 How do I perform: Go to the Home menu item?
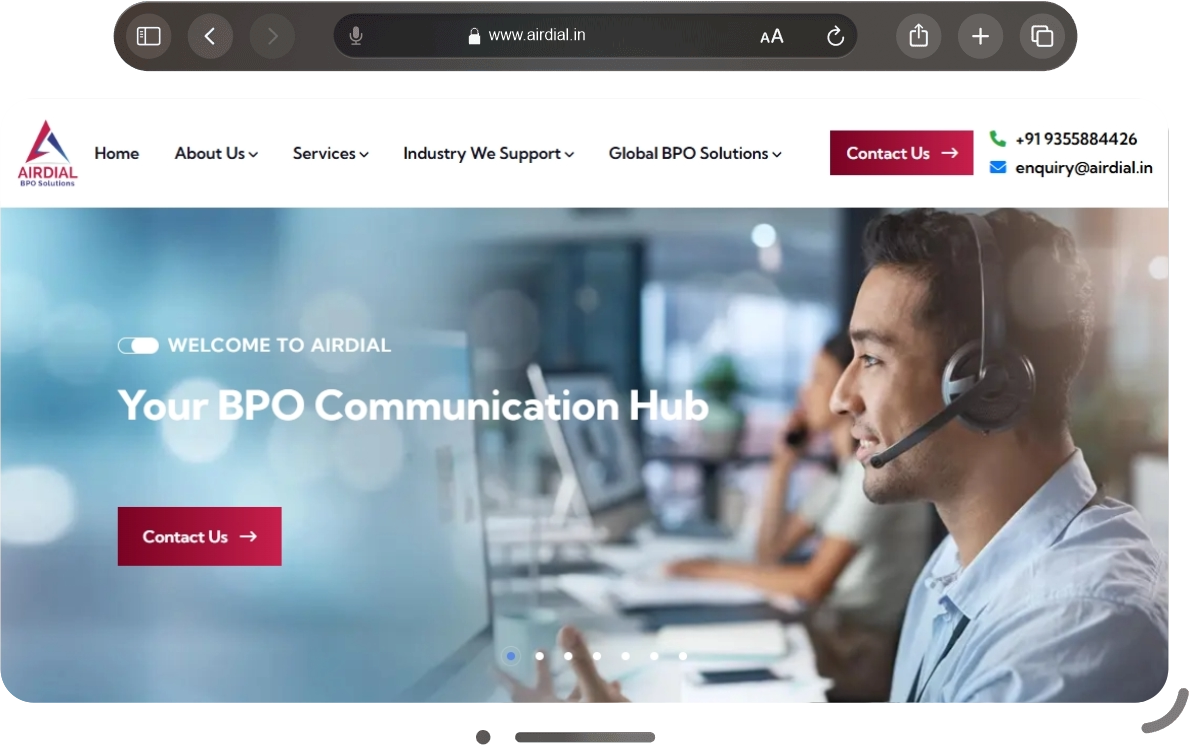click(x=117, y=153)
